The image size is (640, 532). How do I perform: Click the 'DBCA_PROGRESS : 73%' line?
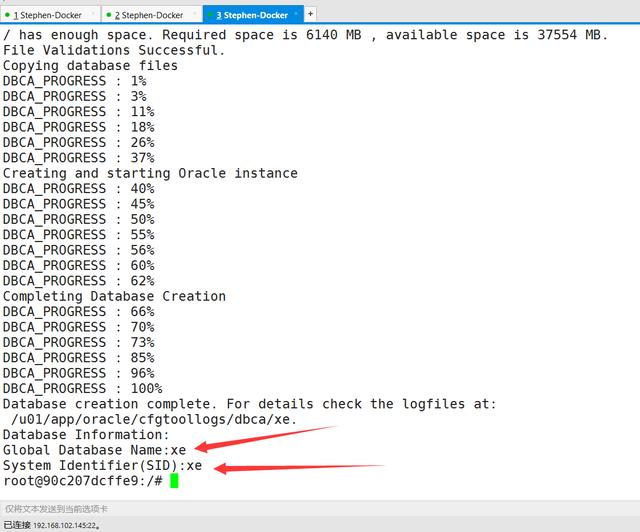click(x=78, y=343)
